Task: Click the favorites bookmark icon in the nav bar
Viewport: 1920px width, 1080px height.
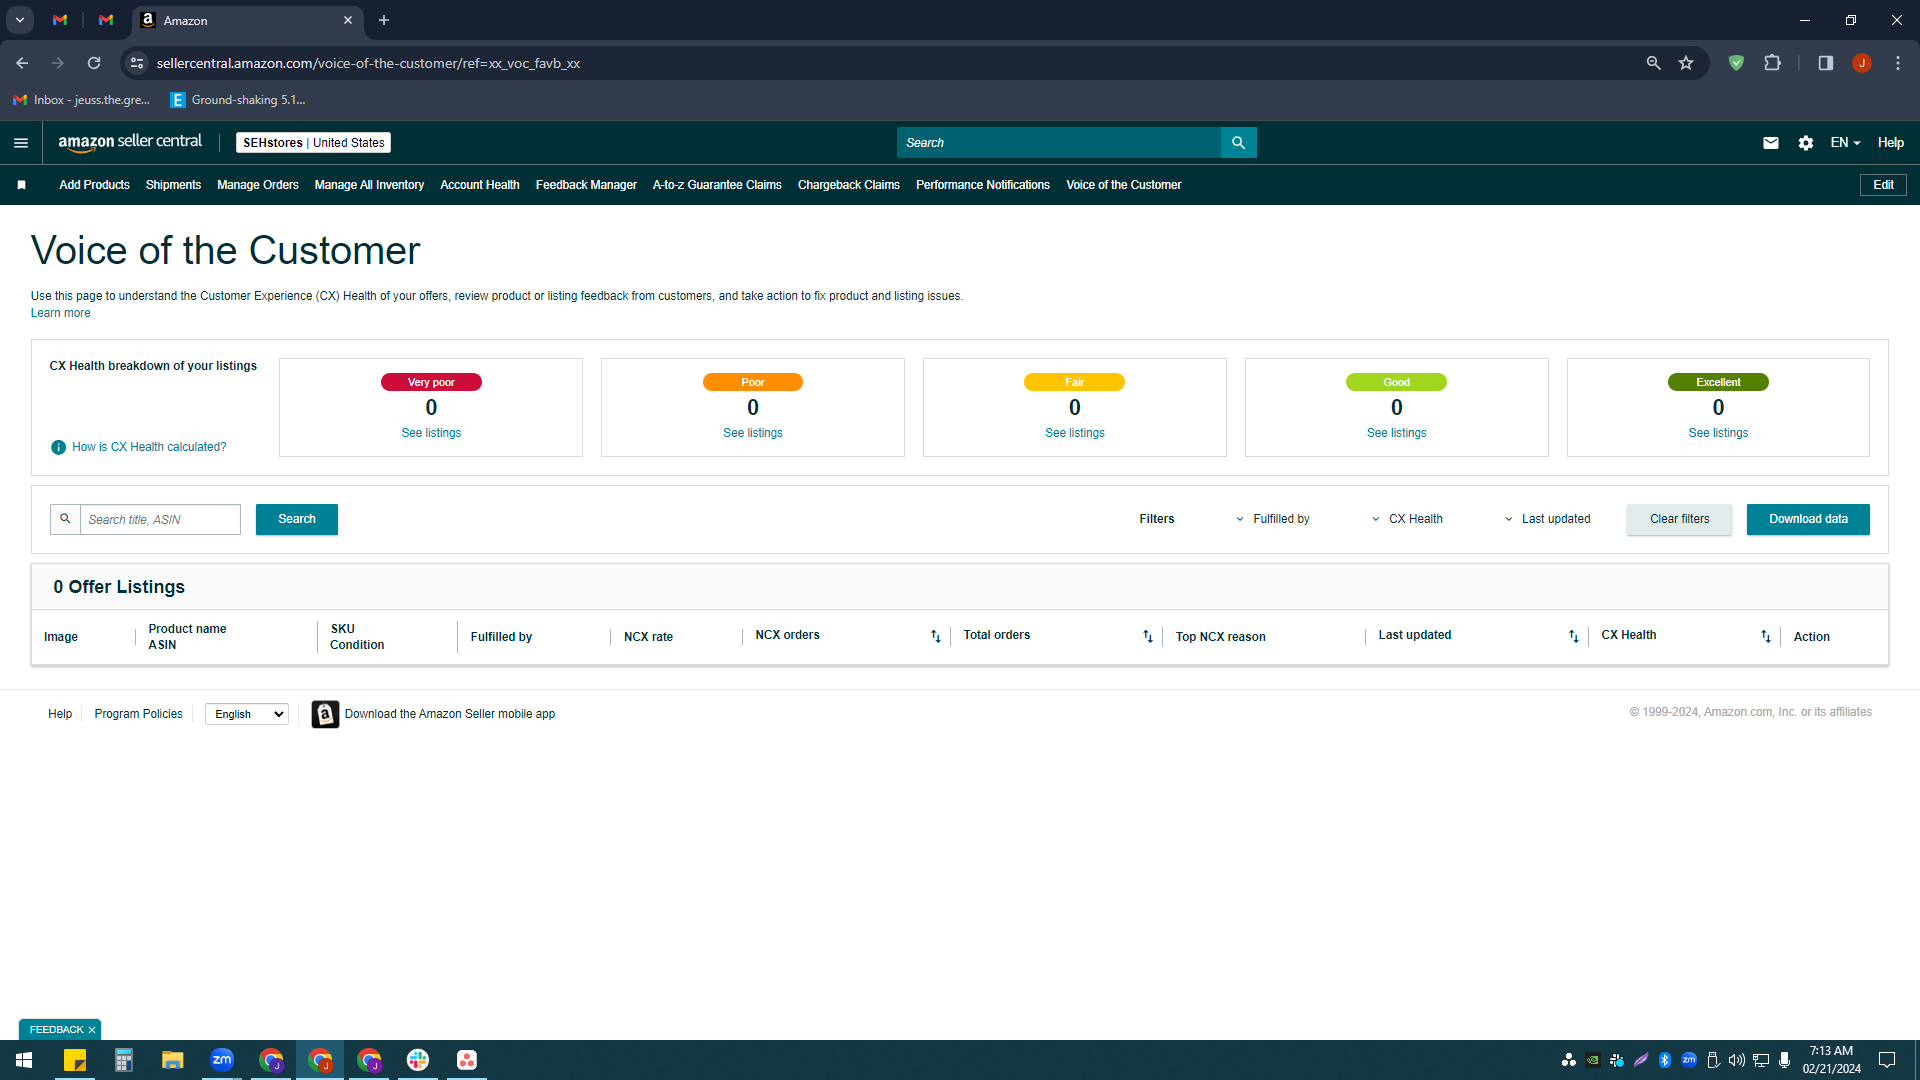Action: (22, 185)
